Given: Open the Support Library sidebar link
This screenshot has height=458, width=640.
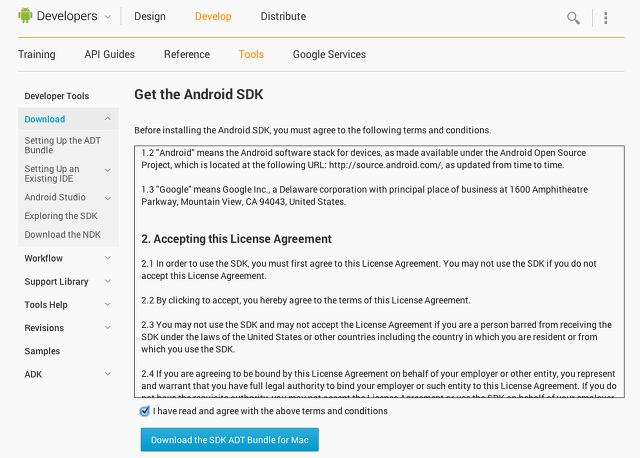Looking at the screenshot, I should tap(56, 282).
